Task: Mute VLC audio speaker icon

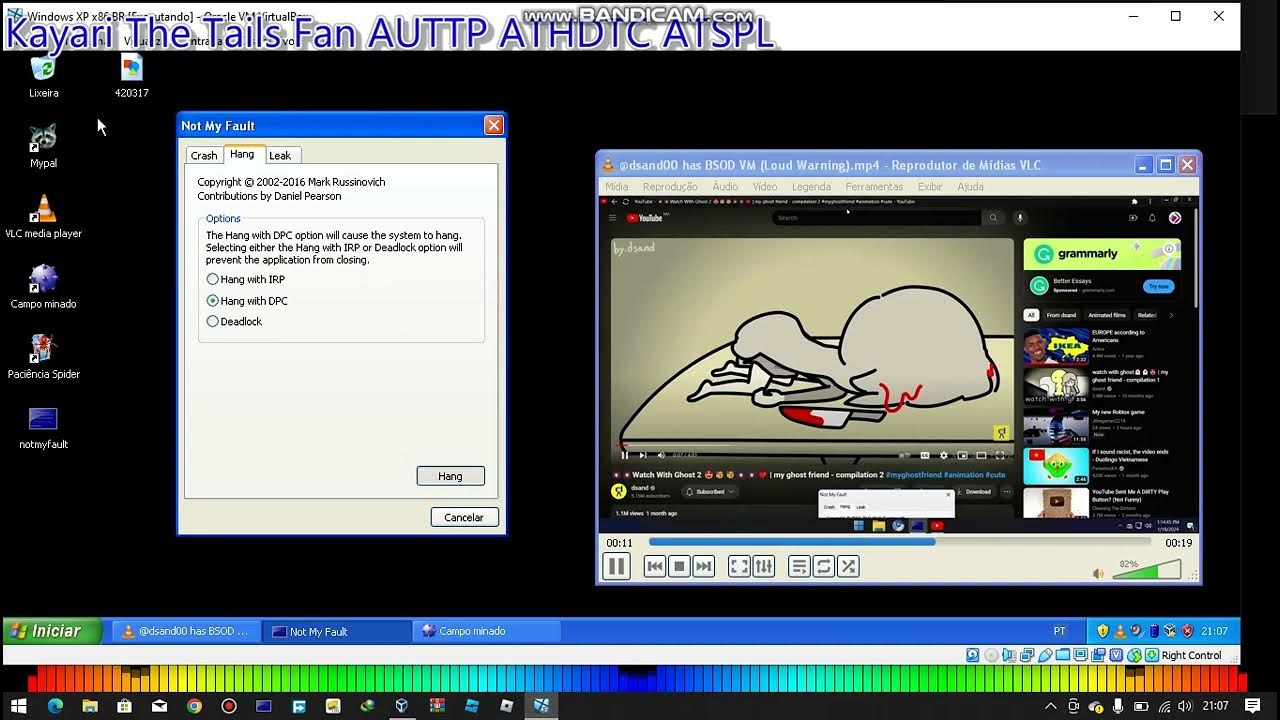Action: pyautogui.click(x=1098, y=573)
